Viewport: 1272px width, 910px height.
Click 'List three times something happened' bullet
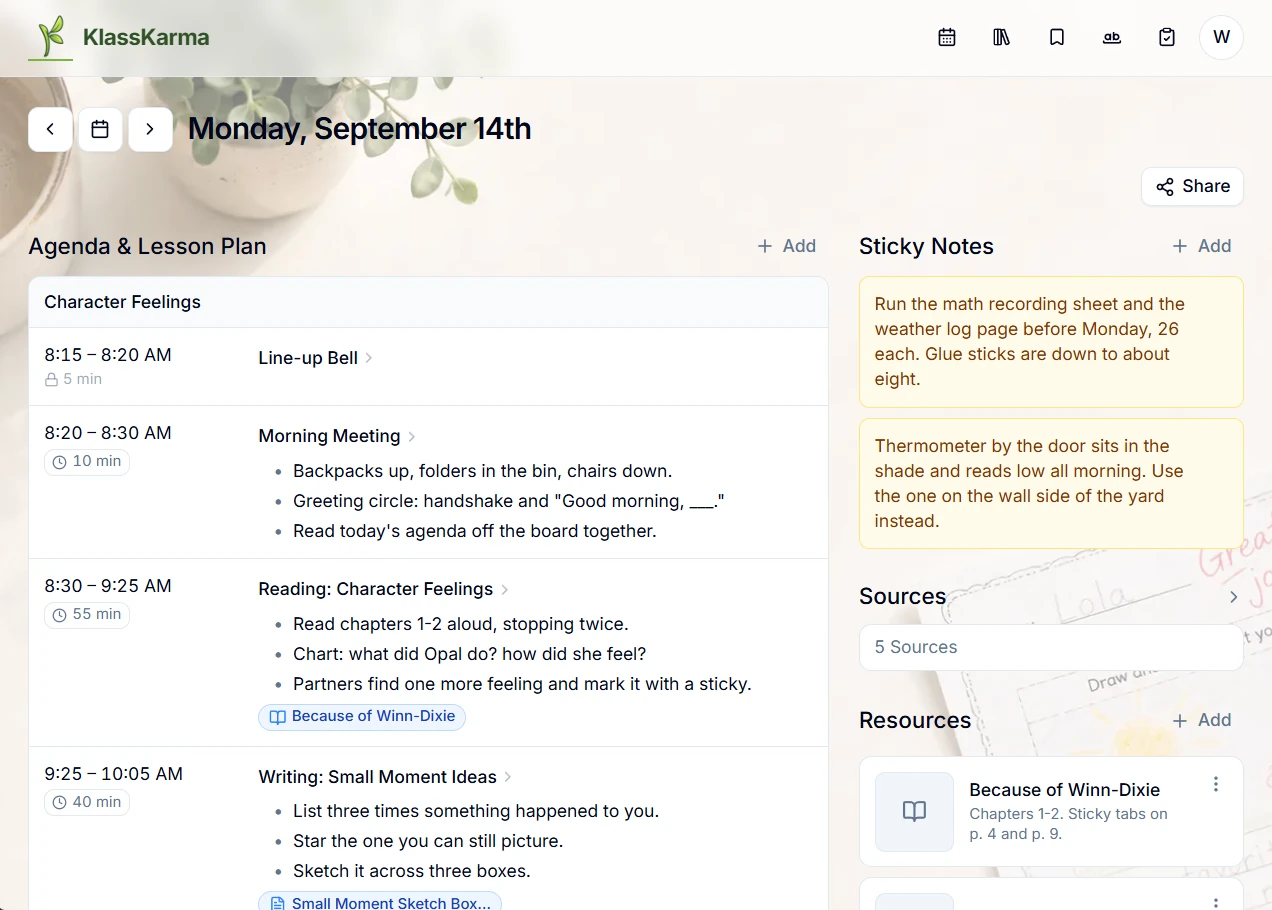476,810
